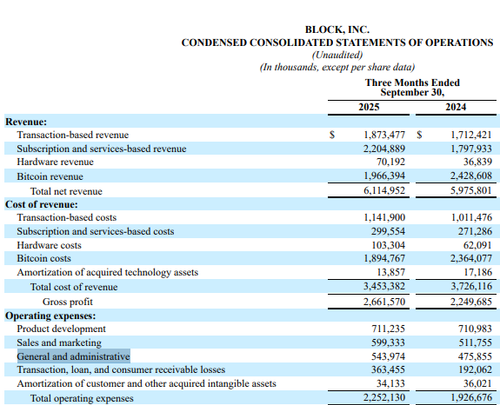The image size is (500, 405).
Task: Select the value "711,235"
Action: (x=388, y=329)
